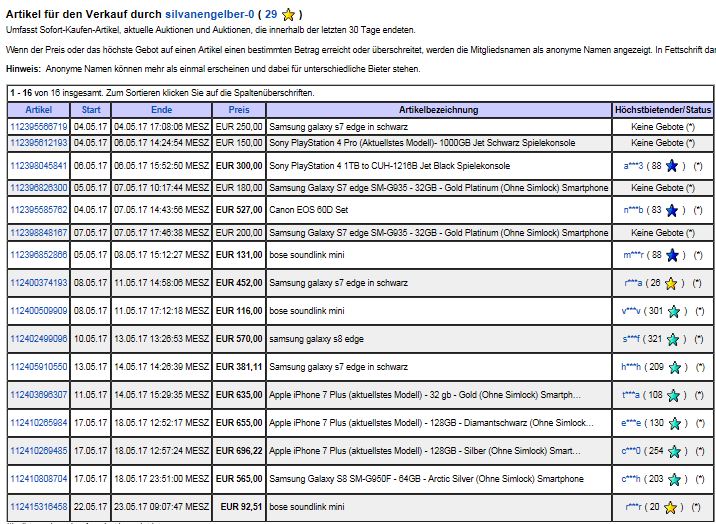
Task: Click the turquoise star next to bidder c***h
Action: [x=674, y=480]
